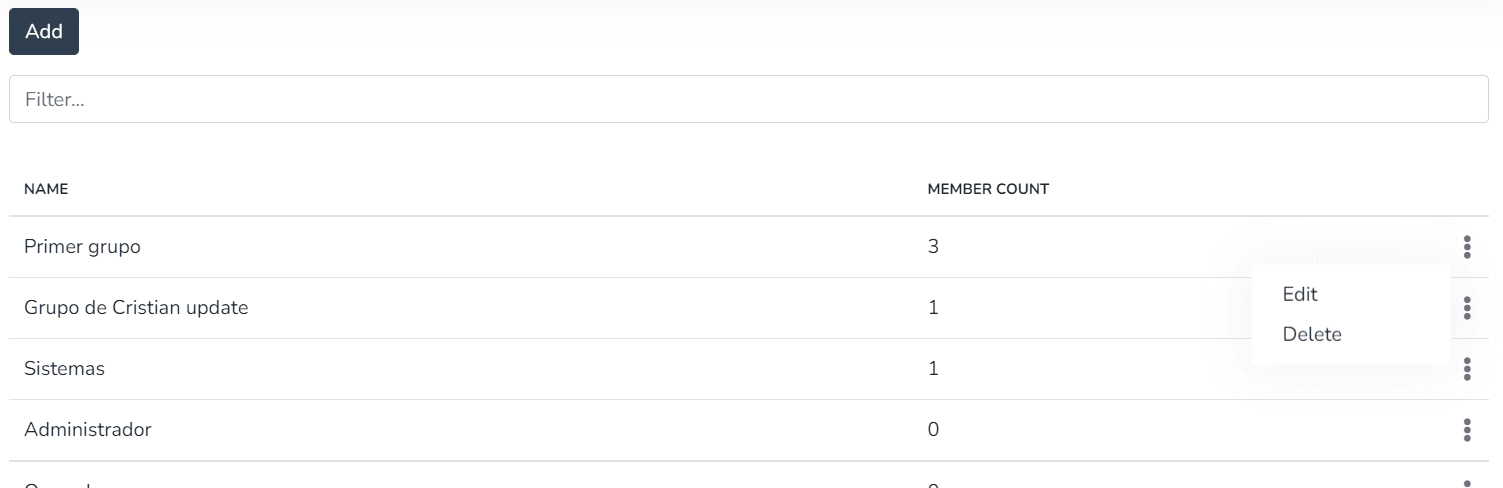Click the MEMBER COUNT column header

pos(988,189)
